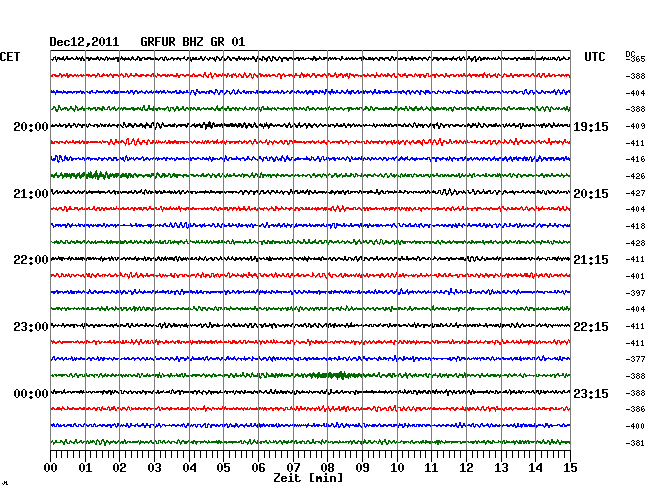Click the DC offset value -377
Screen dimensions: 650x494
click(x=635, y=359)
